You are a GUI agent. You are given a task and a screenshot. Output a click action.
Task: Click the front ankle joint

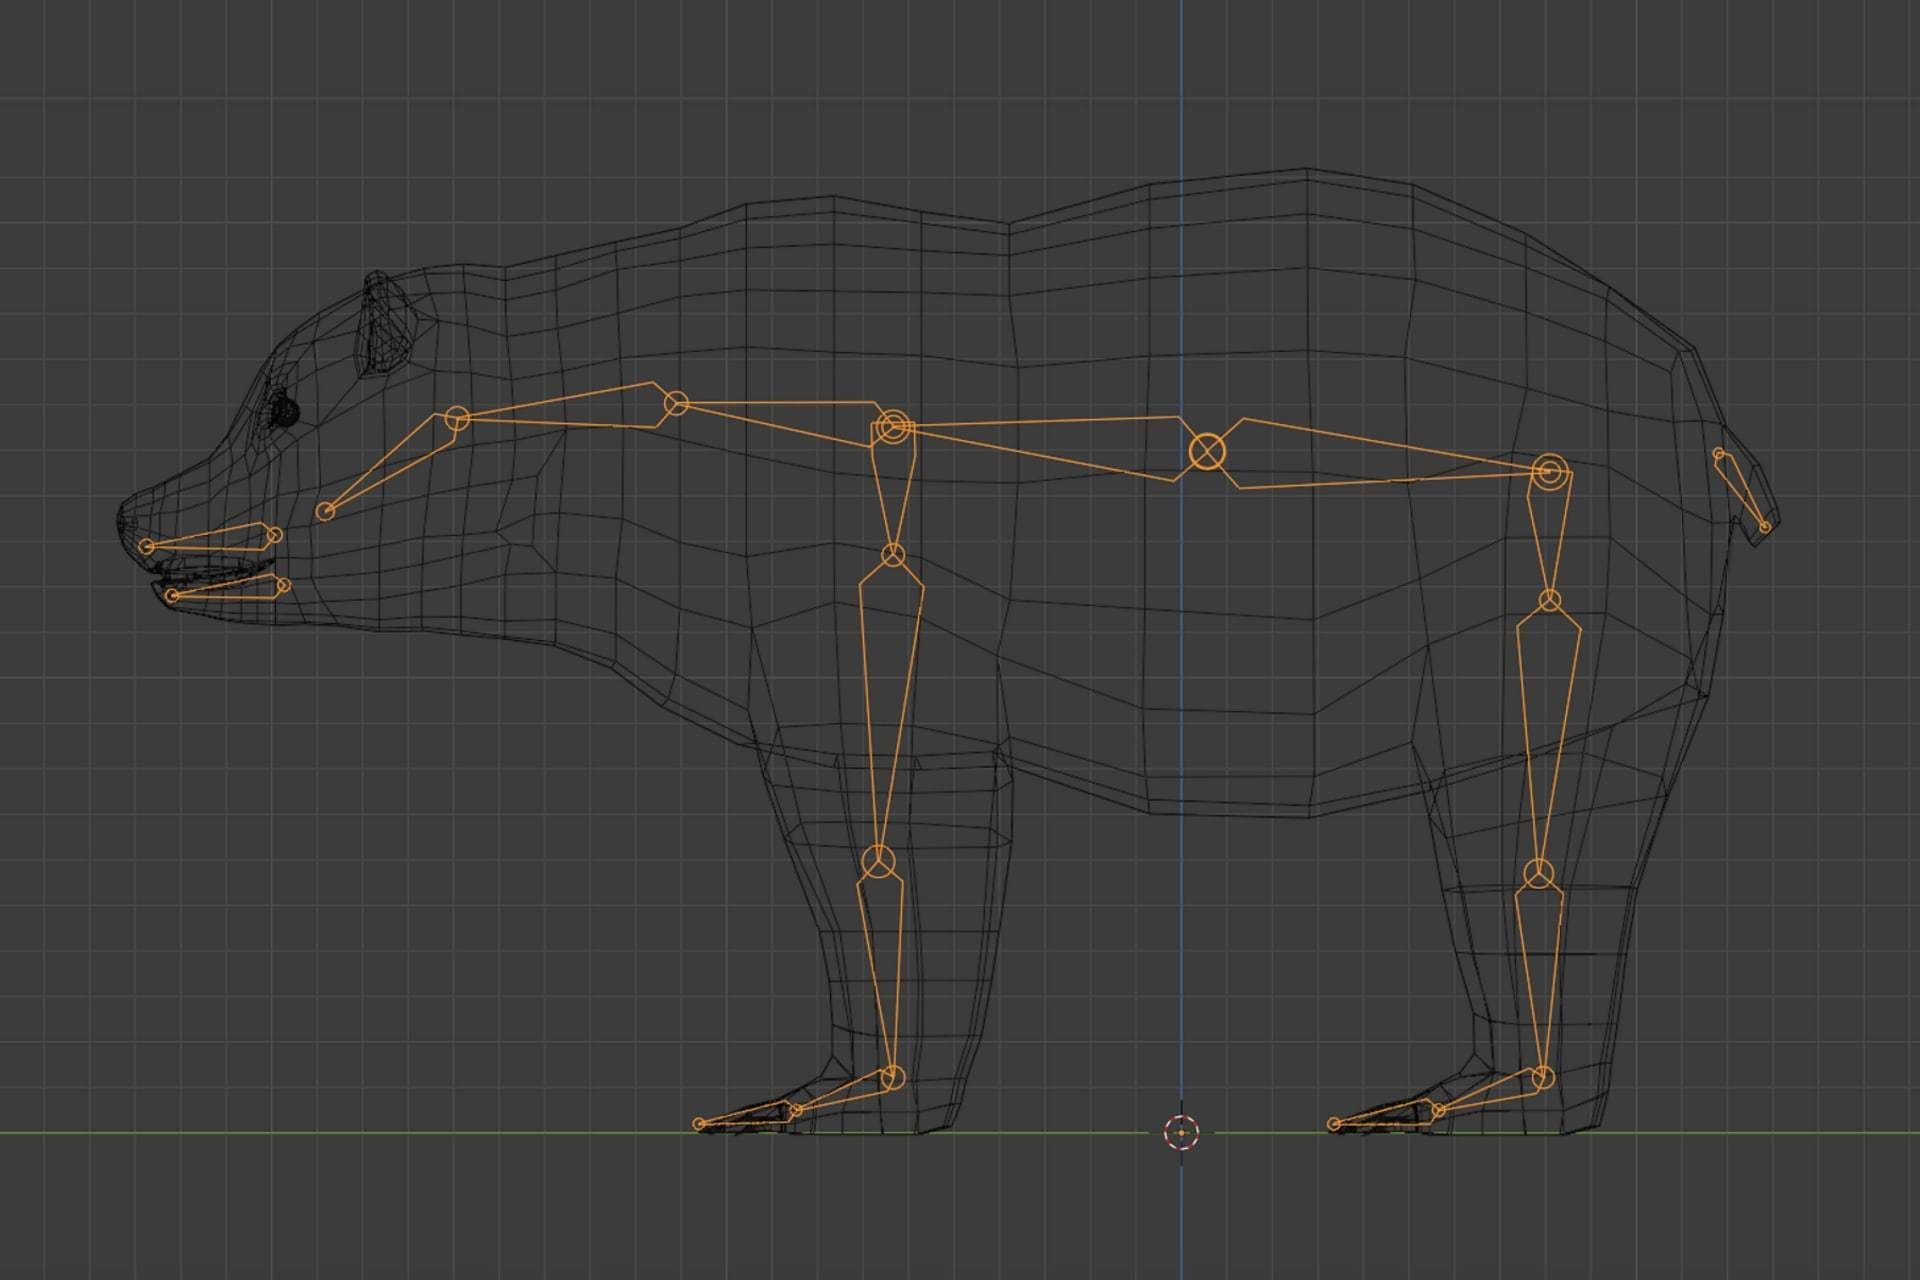point(893,1077)
